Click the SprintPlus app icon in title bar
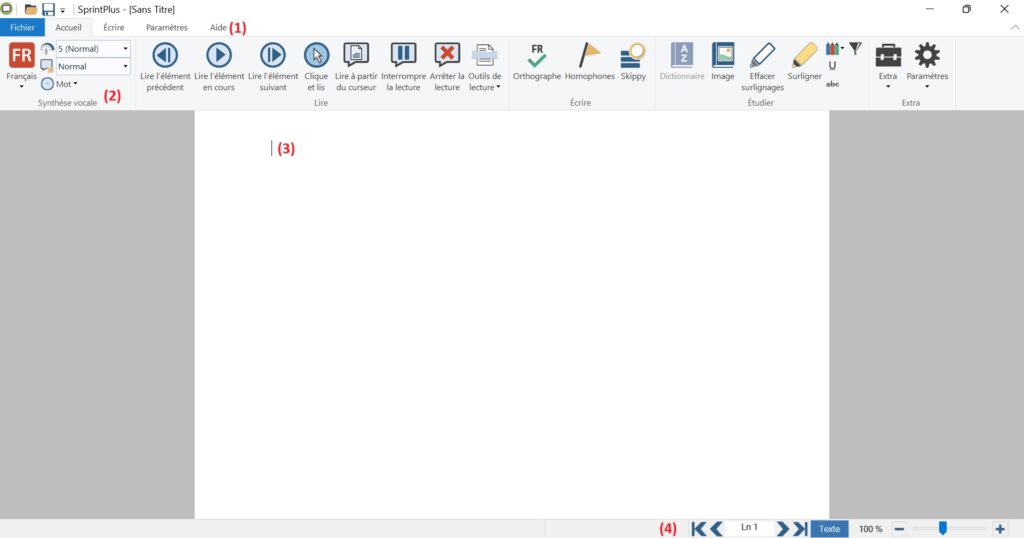 click(x=7, y=9)
